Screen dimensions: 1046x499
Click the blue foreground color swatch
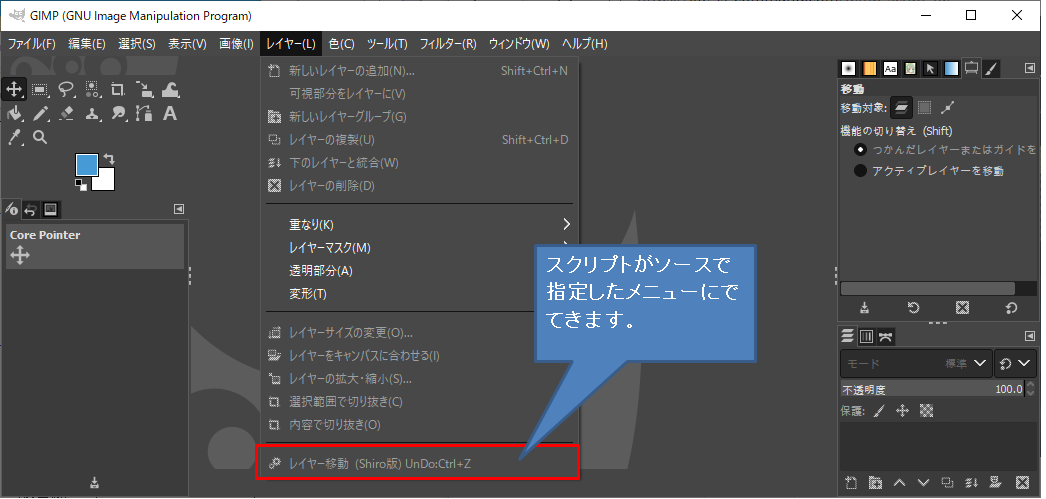tap(87, 165)
